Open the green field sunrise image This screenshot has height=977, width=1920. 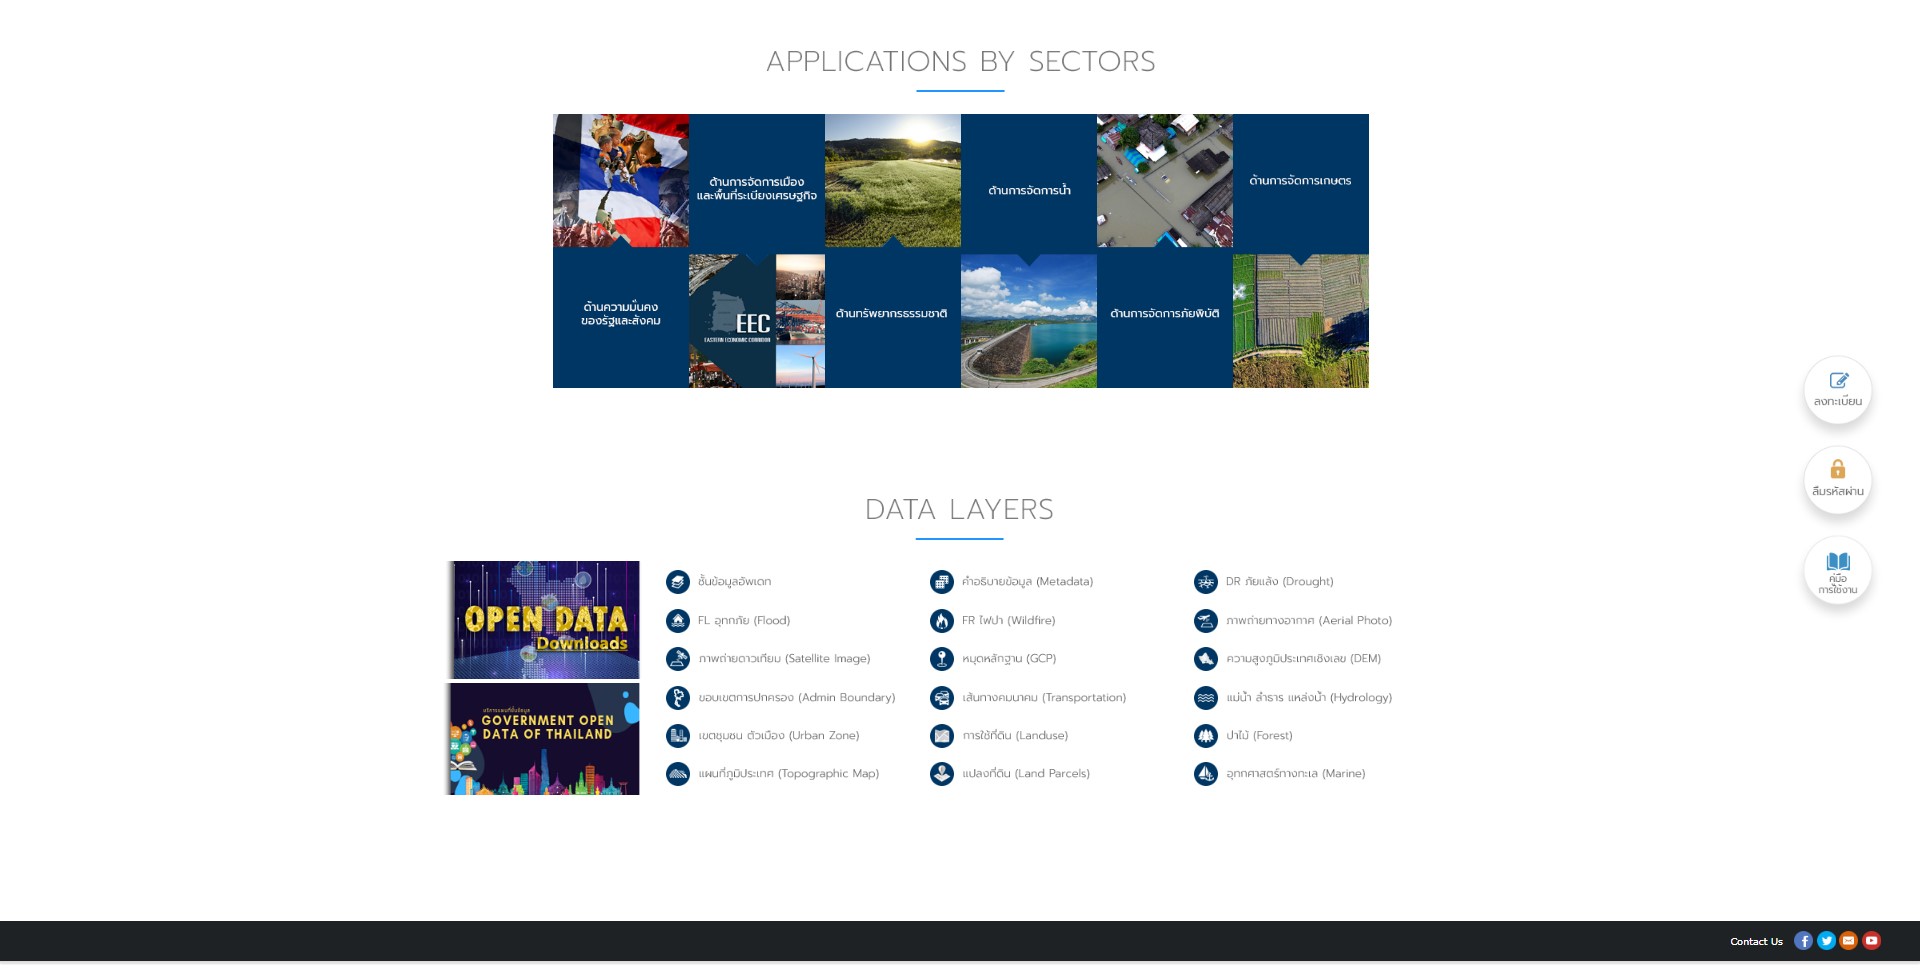point(893,181)
